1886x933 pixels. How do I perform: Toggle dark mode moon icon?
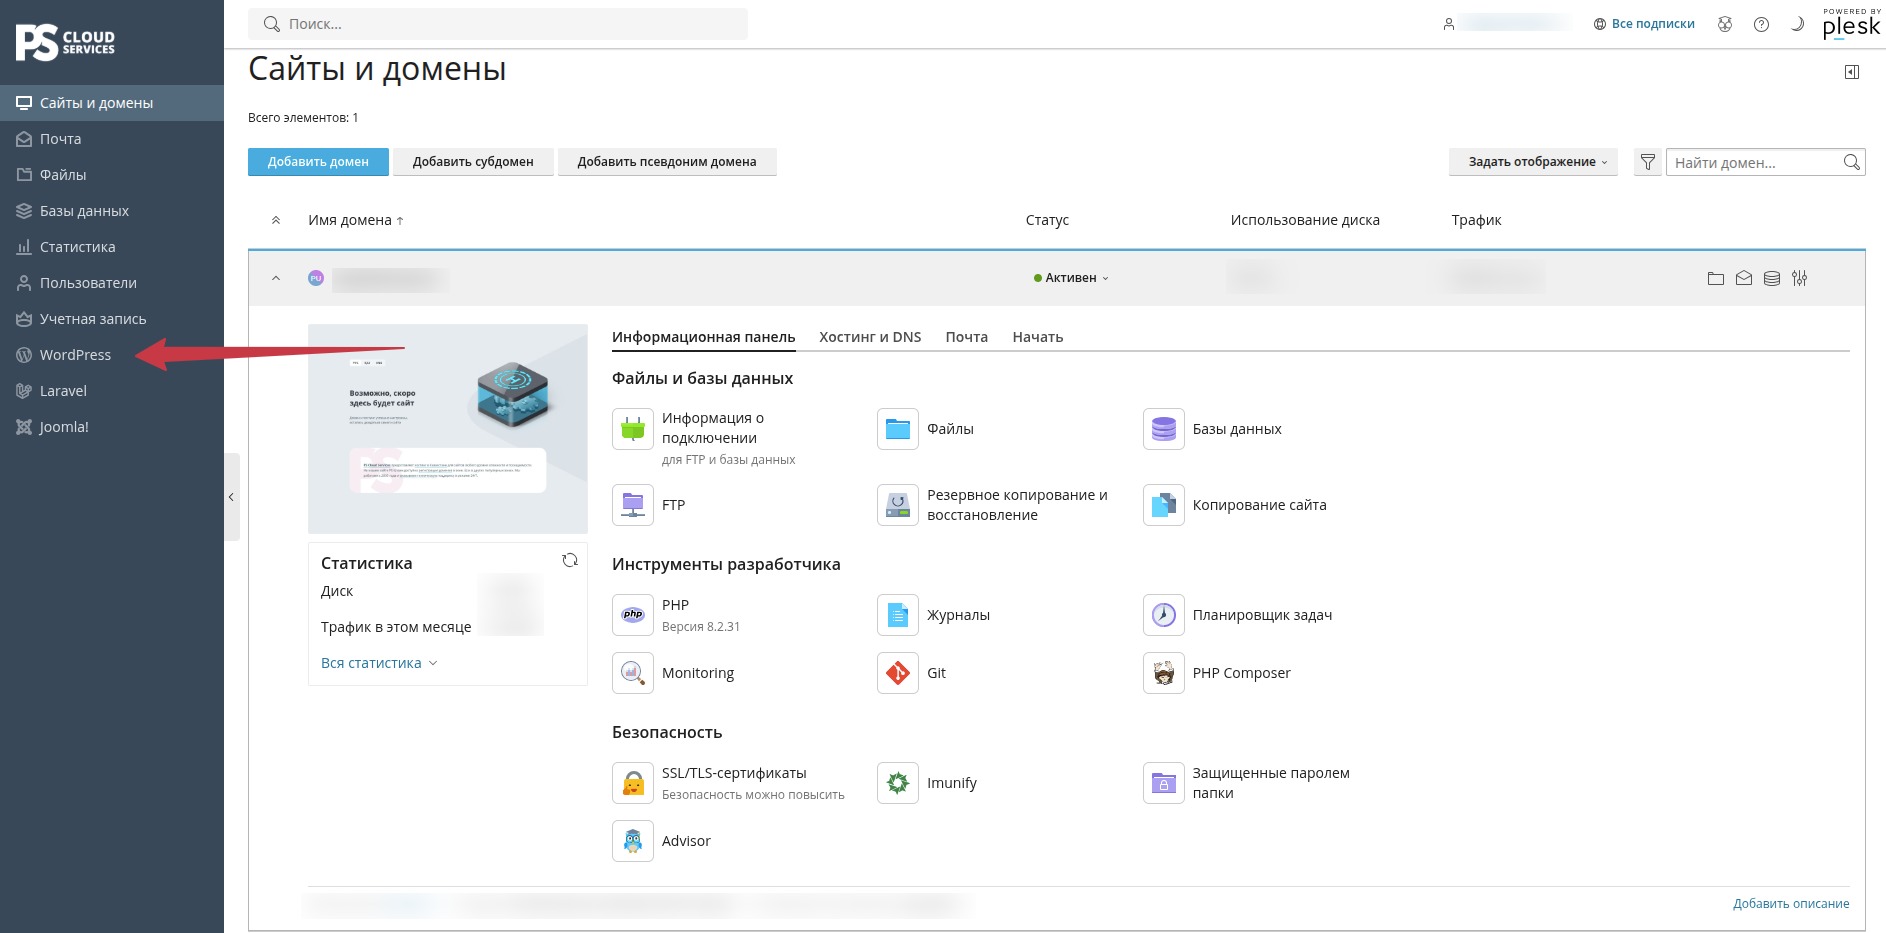[1797, 24]
